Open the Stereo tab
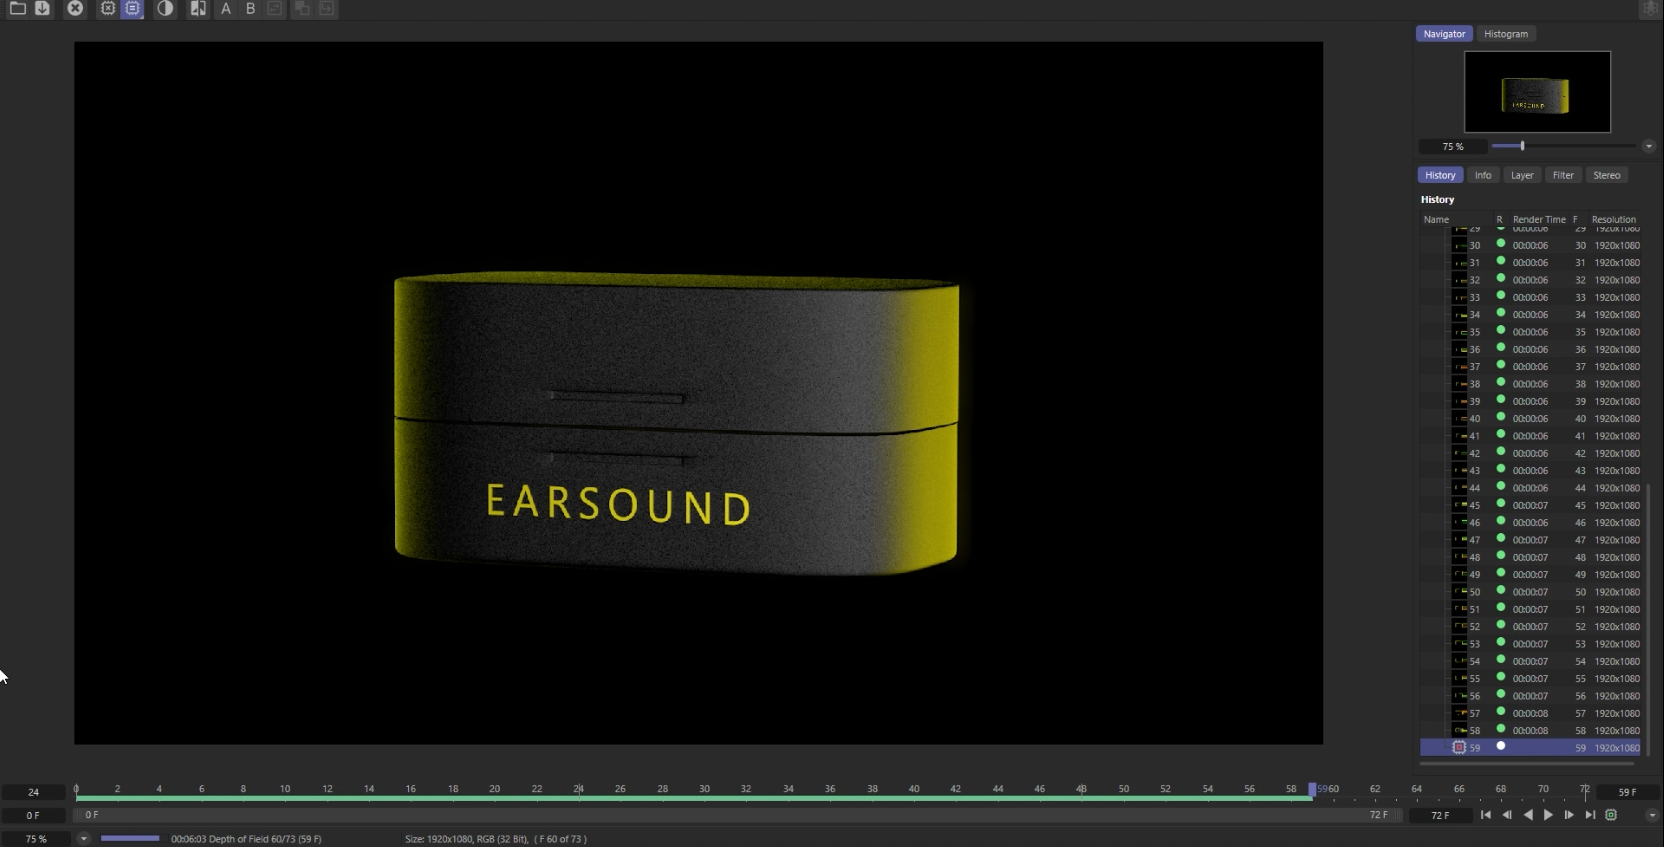Viewport: 1664px width, 847px height. click(1607, 175)
